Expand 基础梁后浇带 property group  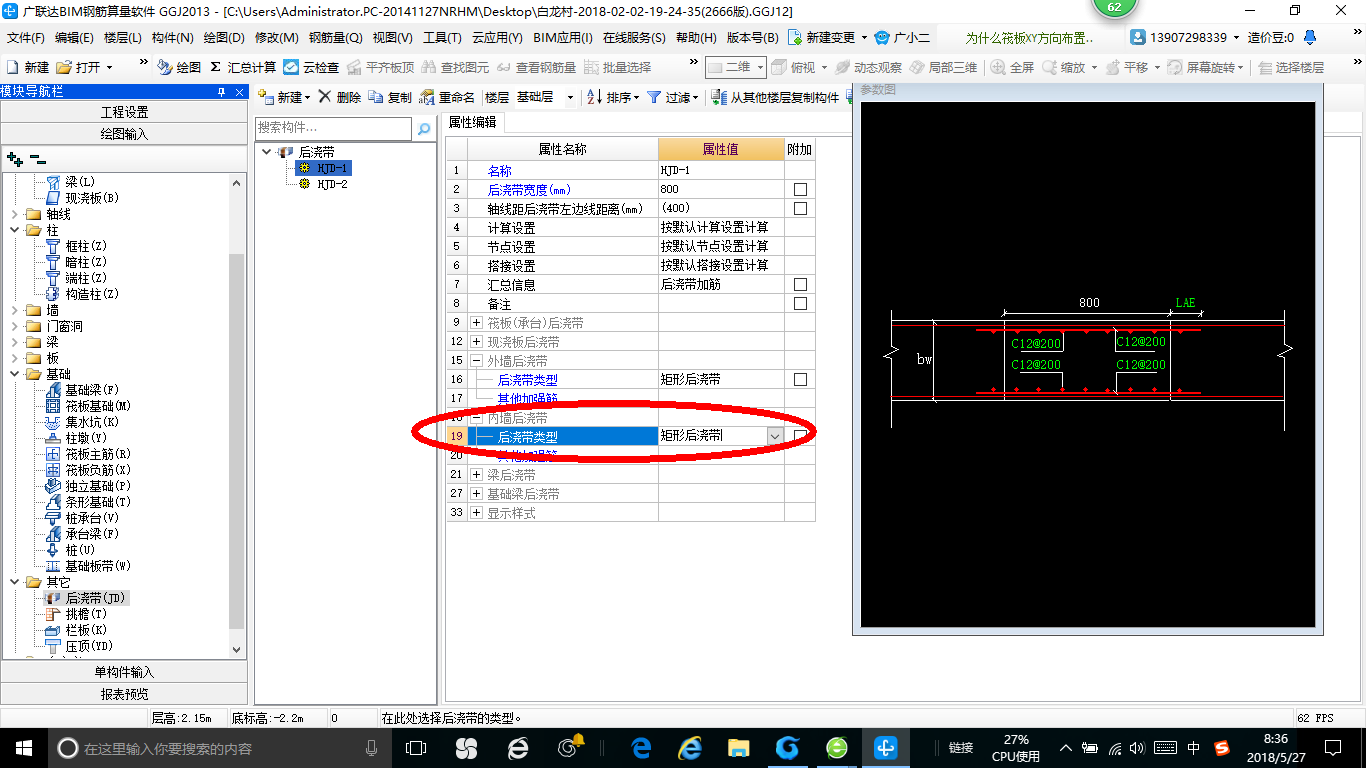pyautogui.click(x=476, y=494)
